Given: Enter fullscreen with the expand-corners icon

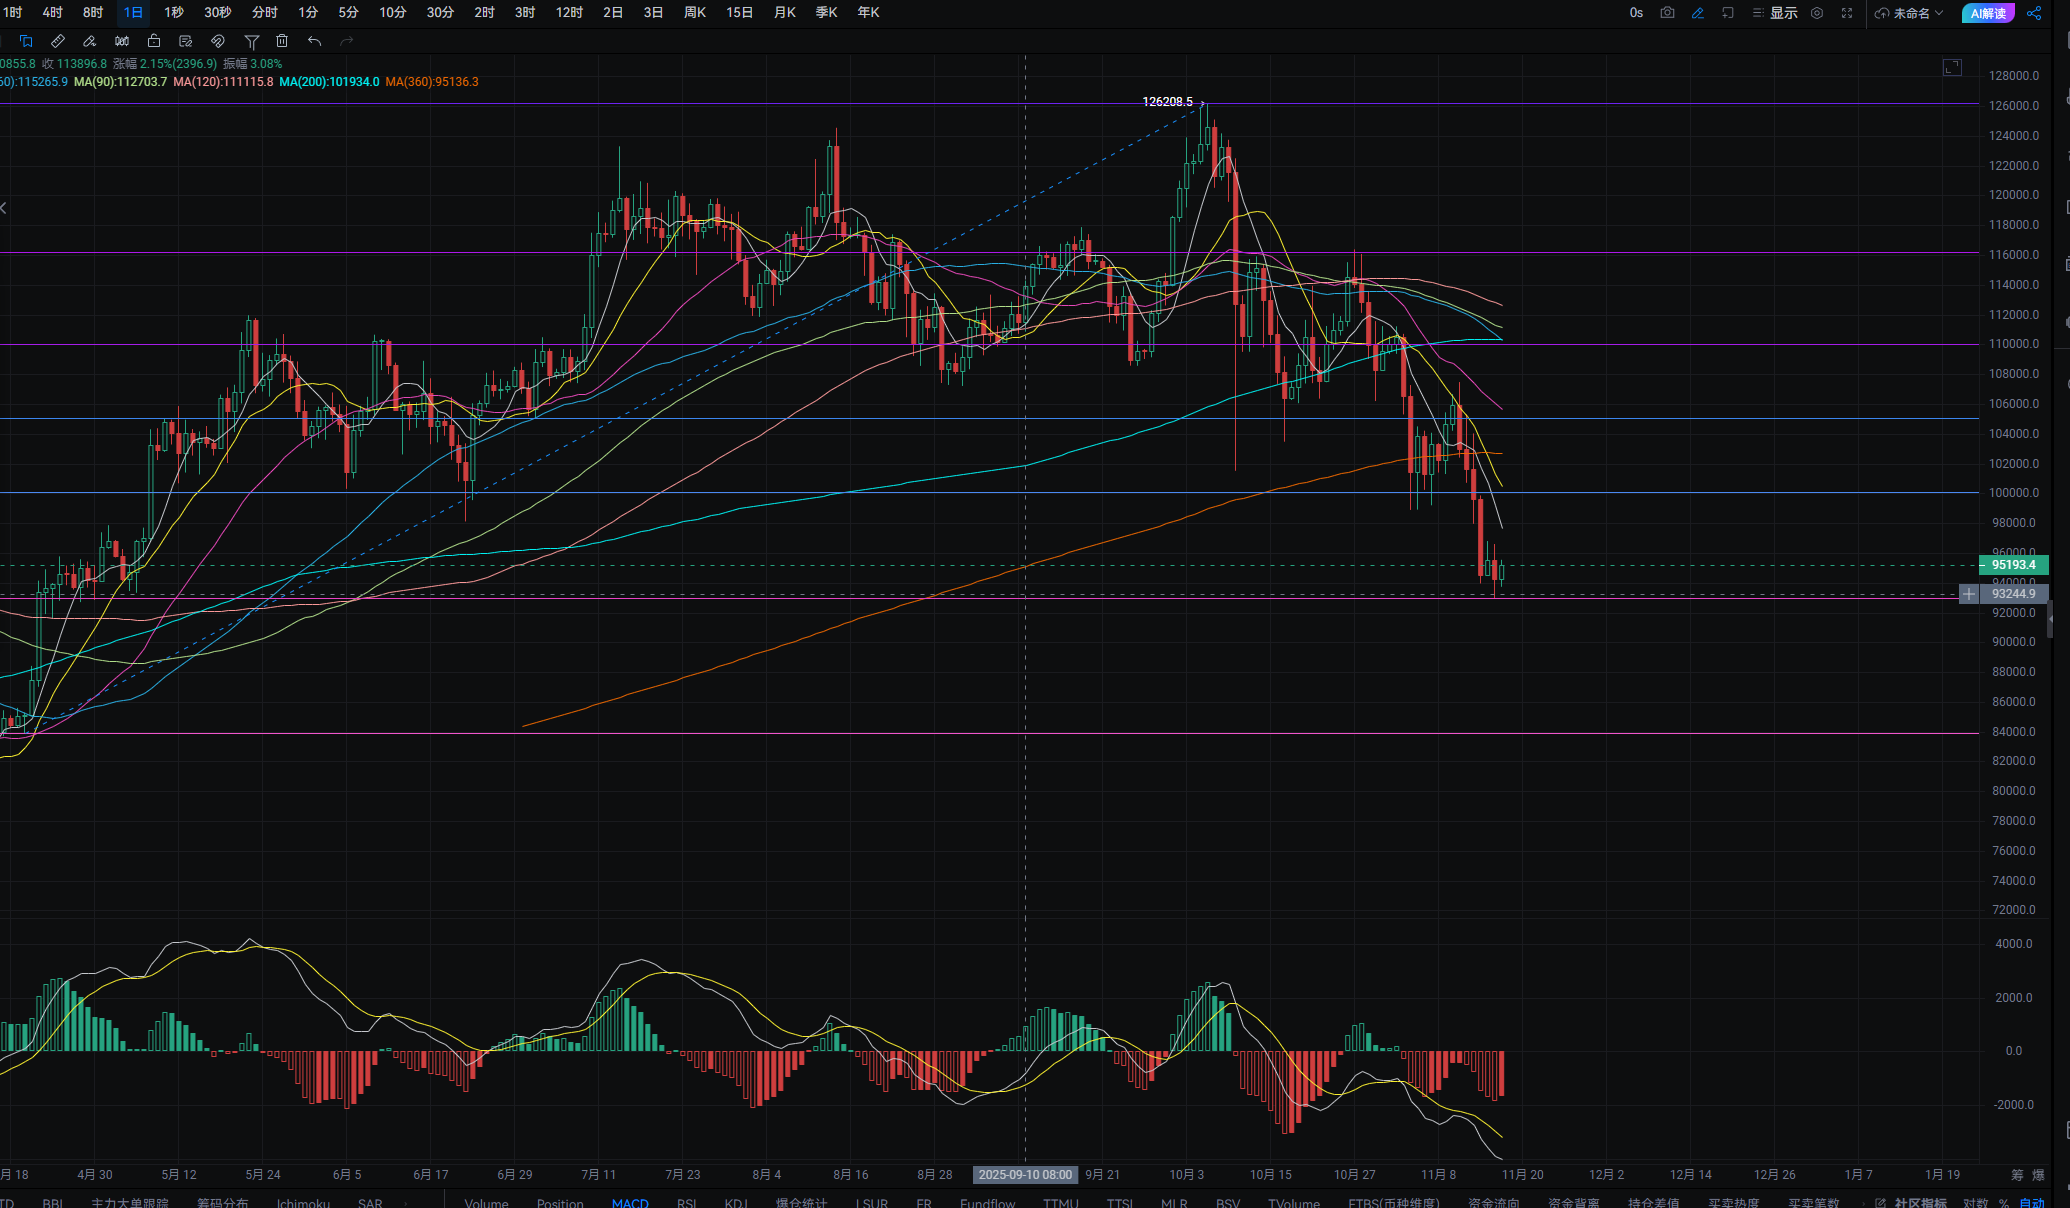Looking at the screenshot, I should [x=1847, y=13].
